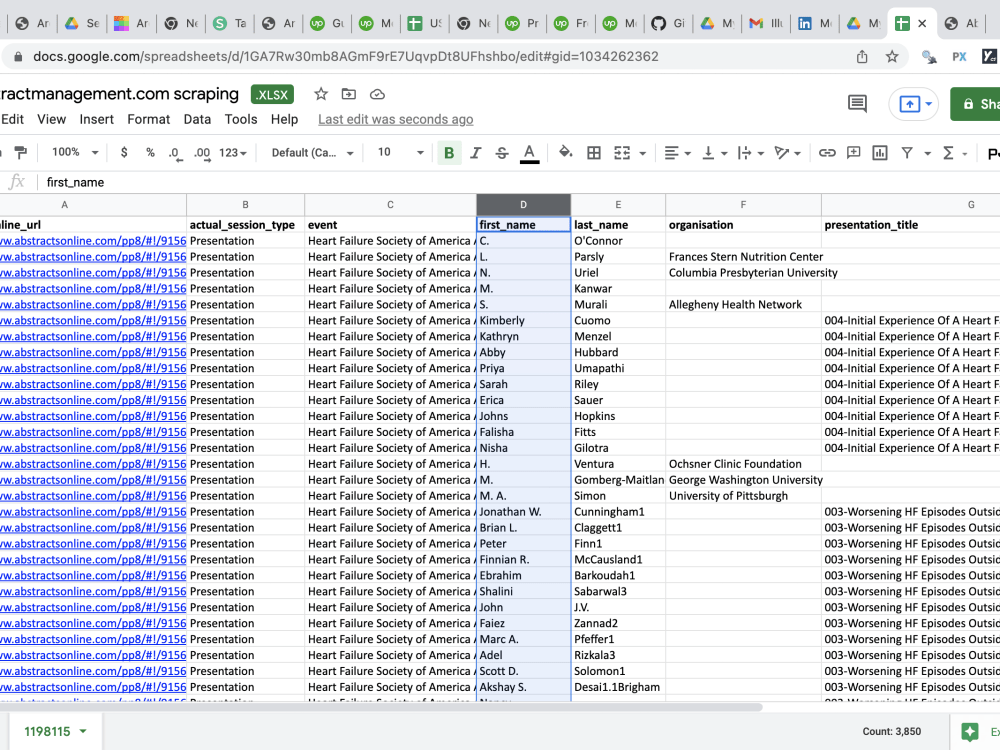The height and width of the screenshot is (750, 1000).
Task: Open zoom 100% dropdown
Action: coord(75,152)
